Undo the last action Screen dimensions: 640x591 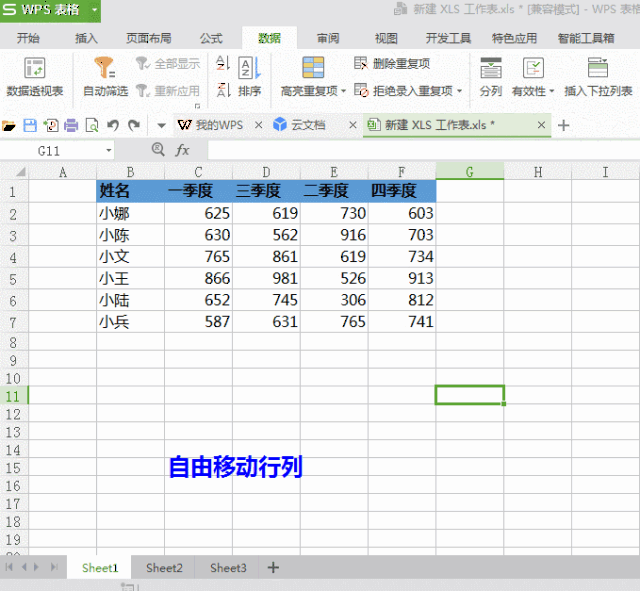pyautogui.click(x=113, y=125)
